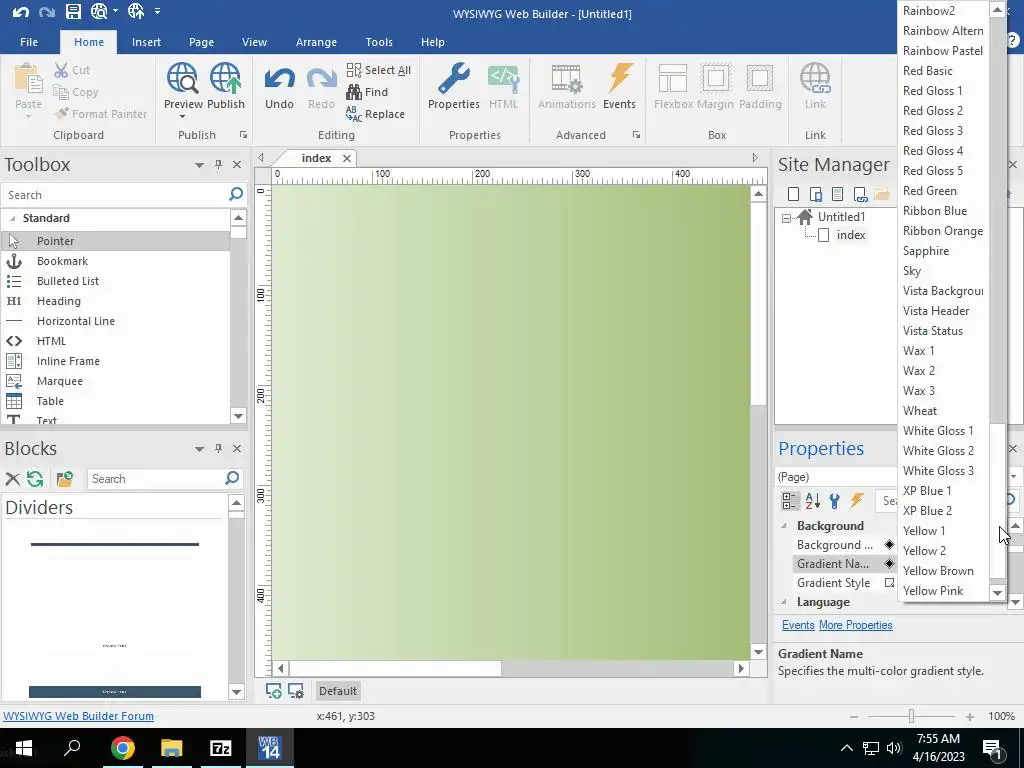Sort properties alphabetically with the A-Z icon

(812, 501)
